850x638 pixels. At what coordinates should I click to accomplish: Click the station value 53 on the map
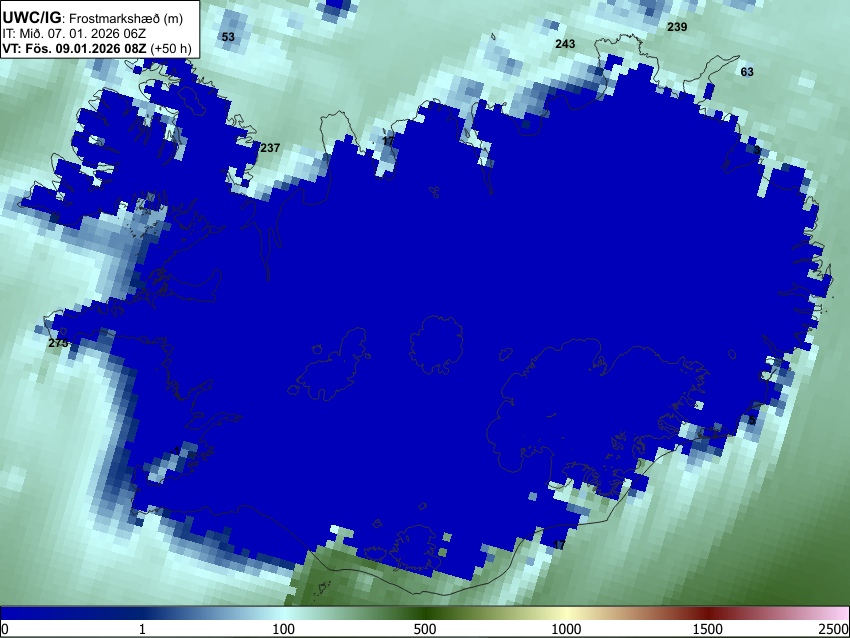[228, 37]
